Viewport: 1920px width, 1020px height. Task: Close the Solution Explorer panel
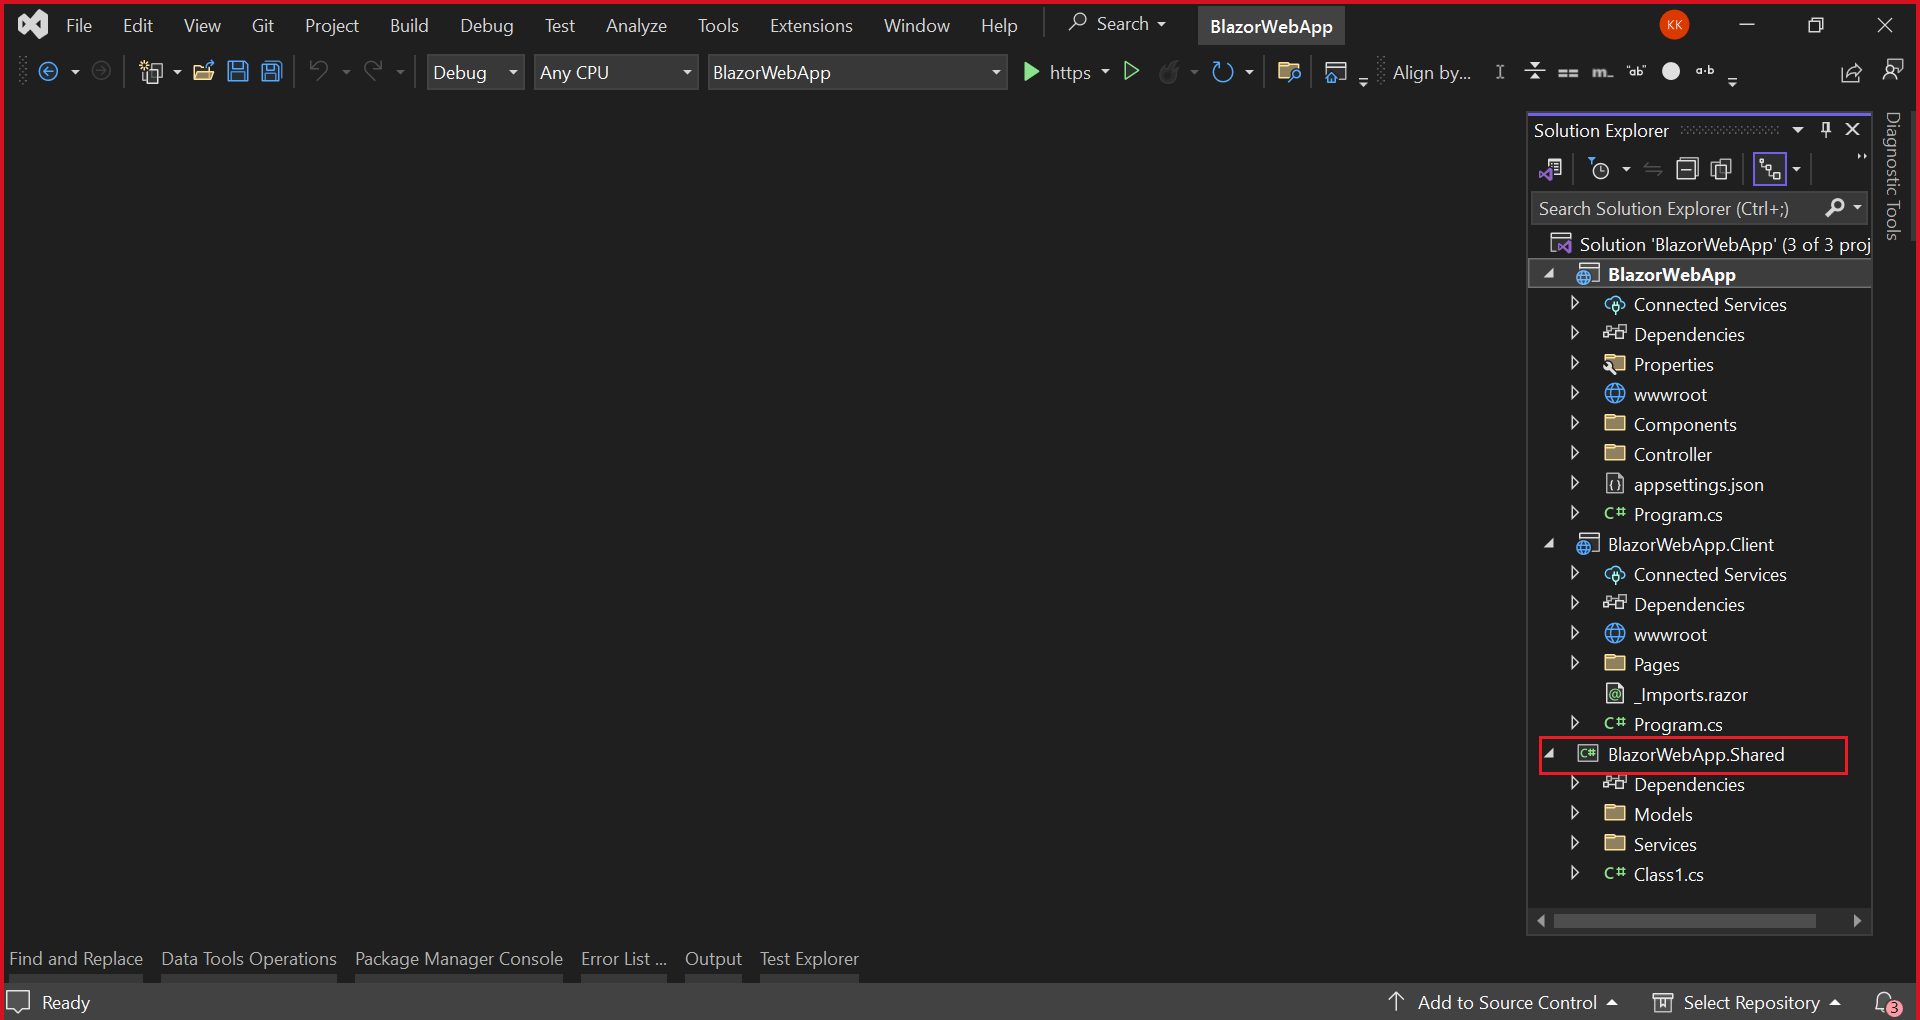pos(1853,129)
